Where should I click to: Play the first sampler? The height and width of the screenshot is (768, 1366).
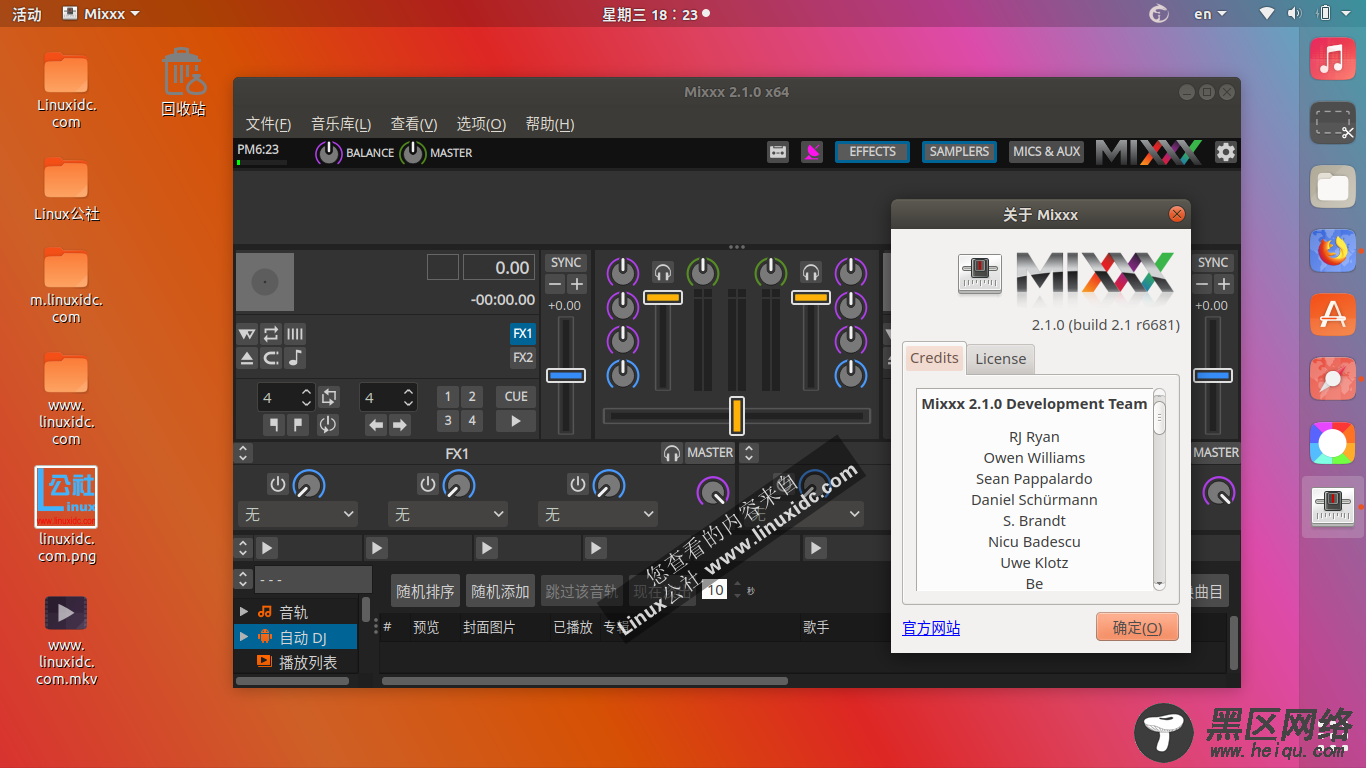(x=267, y=548)
